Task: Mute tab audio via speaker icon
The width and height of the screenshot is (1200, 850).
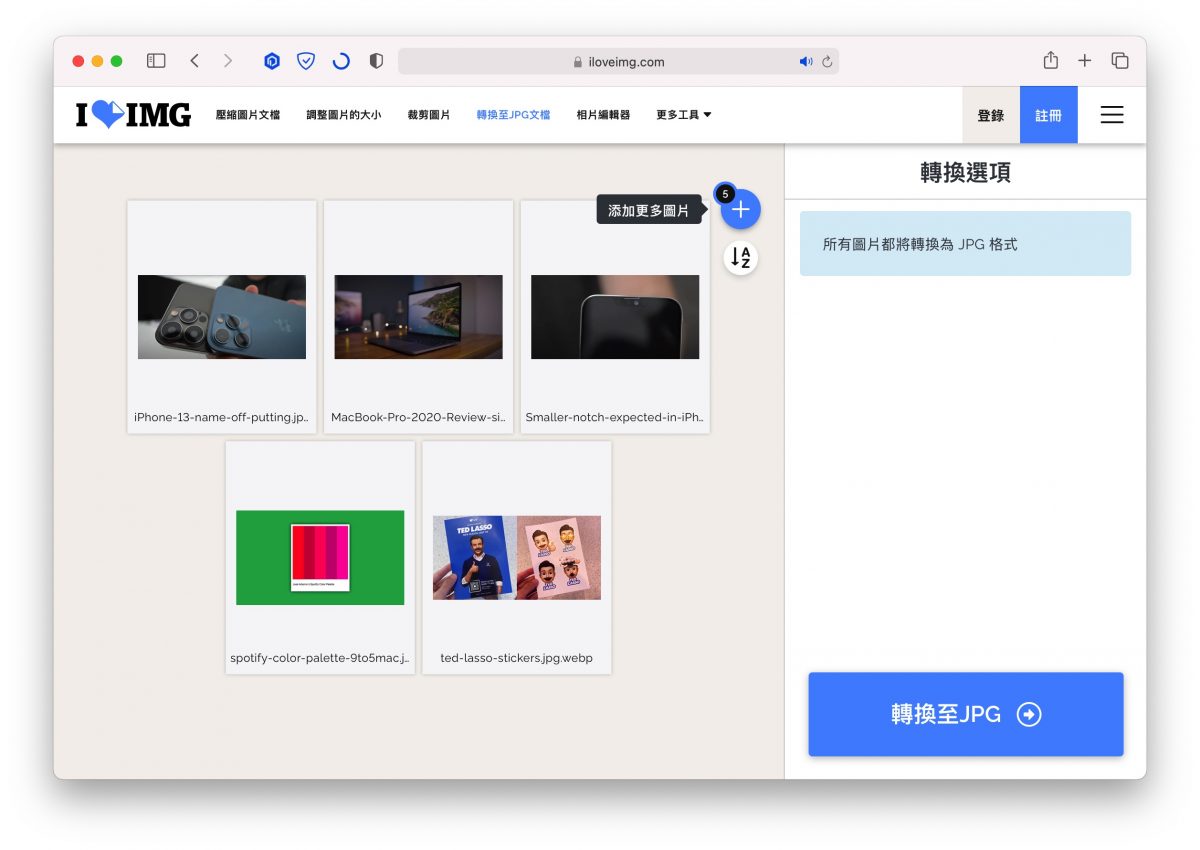Action: (x=806, y=62)
